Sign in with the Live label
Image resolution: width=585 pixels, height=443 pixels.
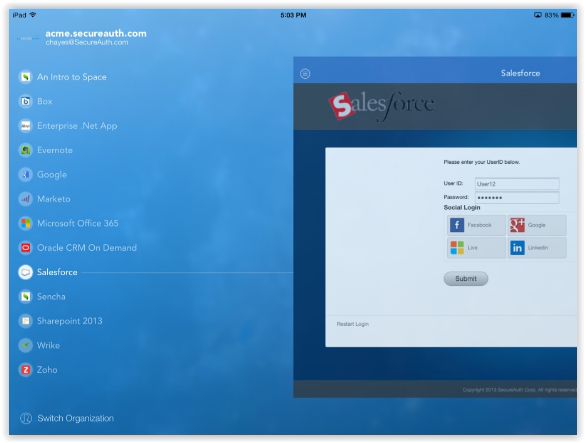472,248
